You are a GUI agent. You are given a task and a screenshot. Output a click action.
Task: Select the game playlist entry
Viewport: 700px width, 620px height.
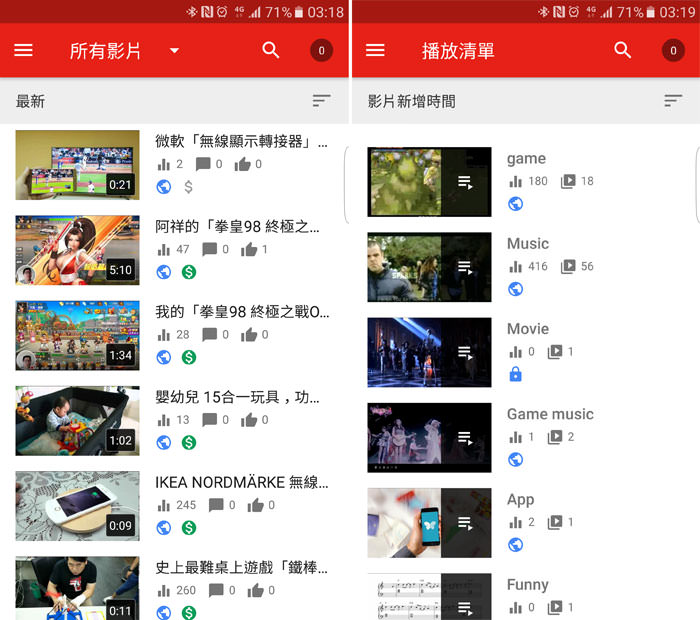click(x=526, y=158)
